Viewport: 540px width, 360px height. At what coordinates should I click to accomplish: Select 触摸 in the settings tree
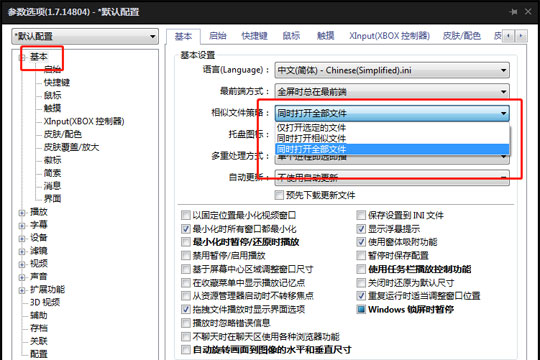tap(52, 108)
